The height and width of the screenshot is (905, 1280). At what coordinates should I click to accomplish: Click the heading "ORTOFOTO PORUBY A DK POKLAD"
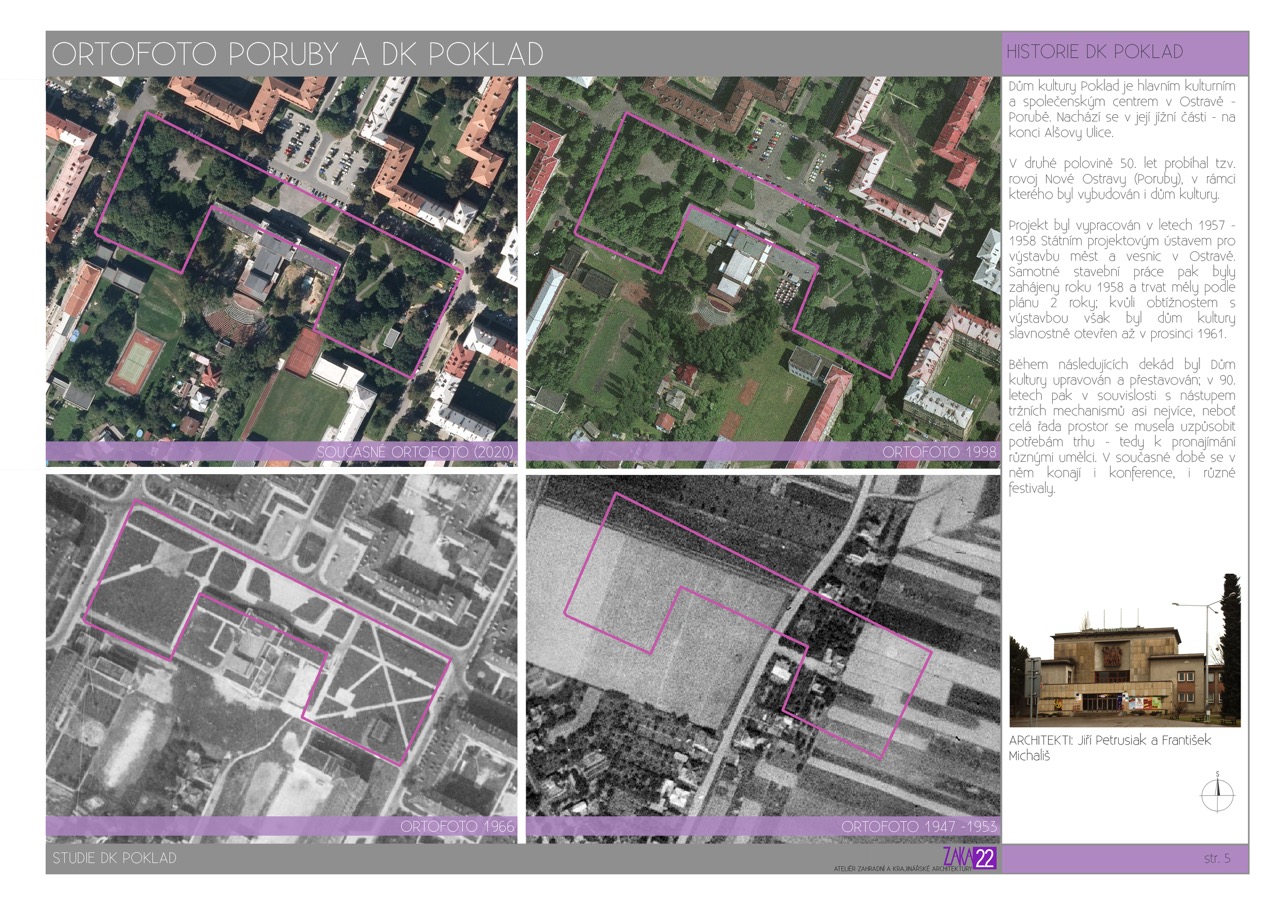(x=297, y=54)
